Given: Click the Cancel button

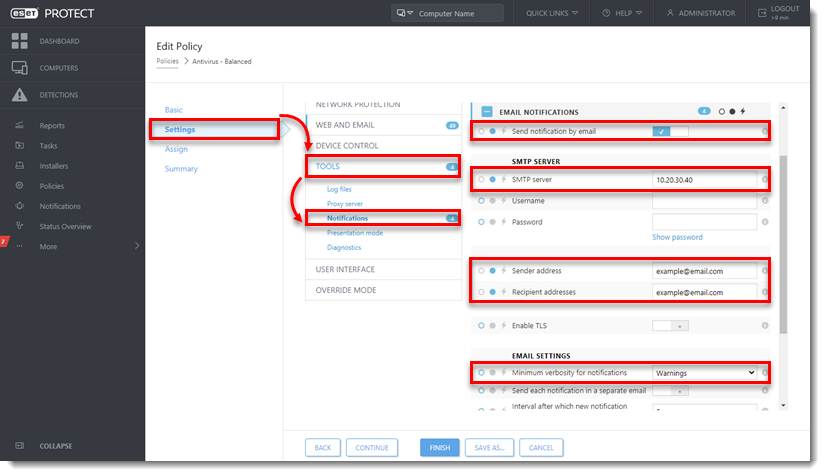Looking at the screenshot, I should click(541, 448).
